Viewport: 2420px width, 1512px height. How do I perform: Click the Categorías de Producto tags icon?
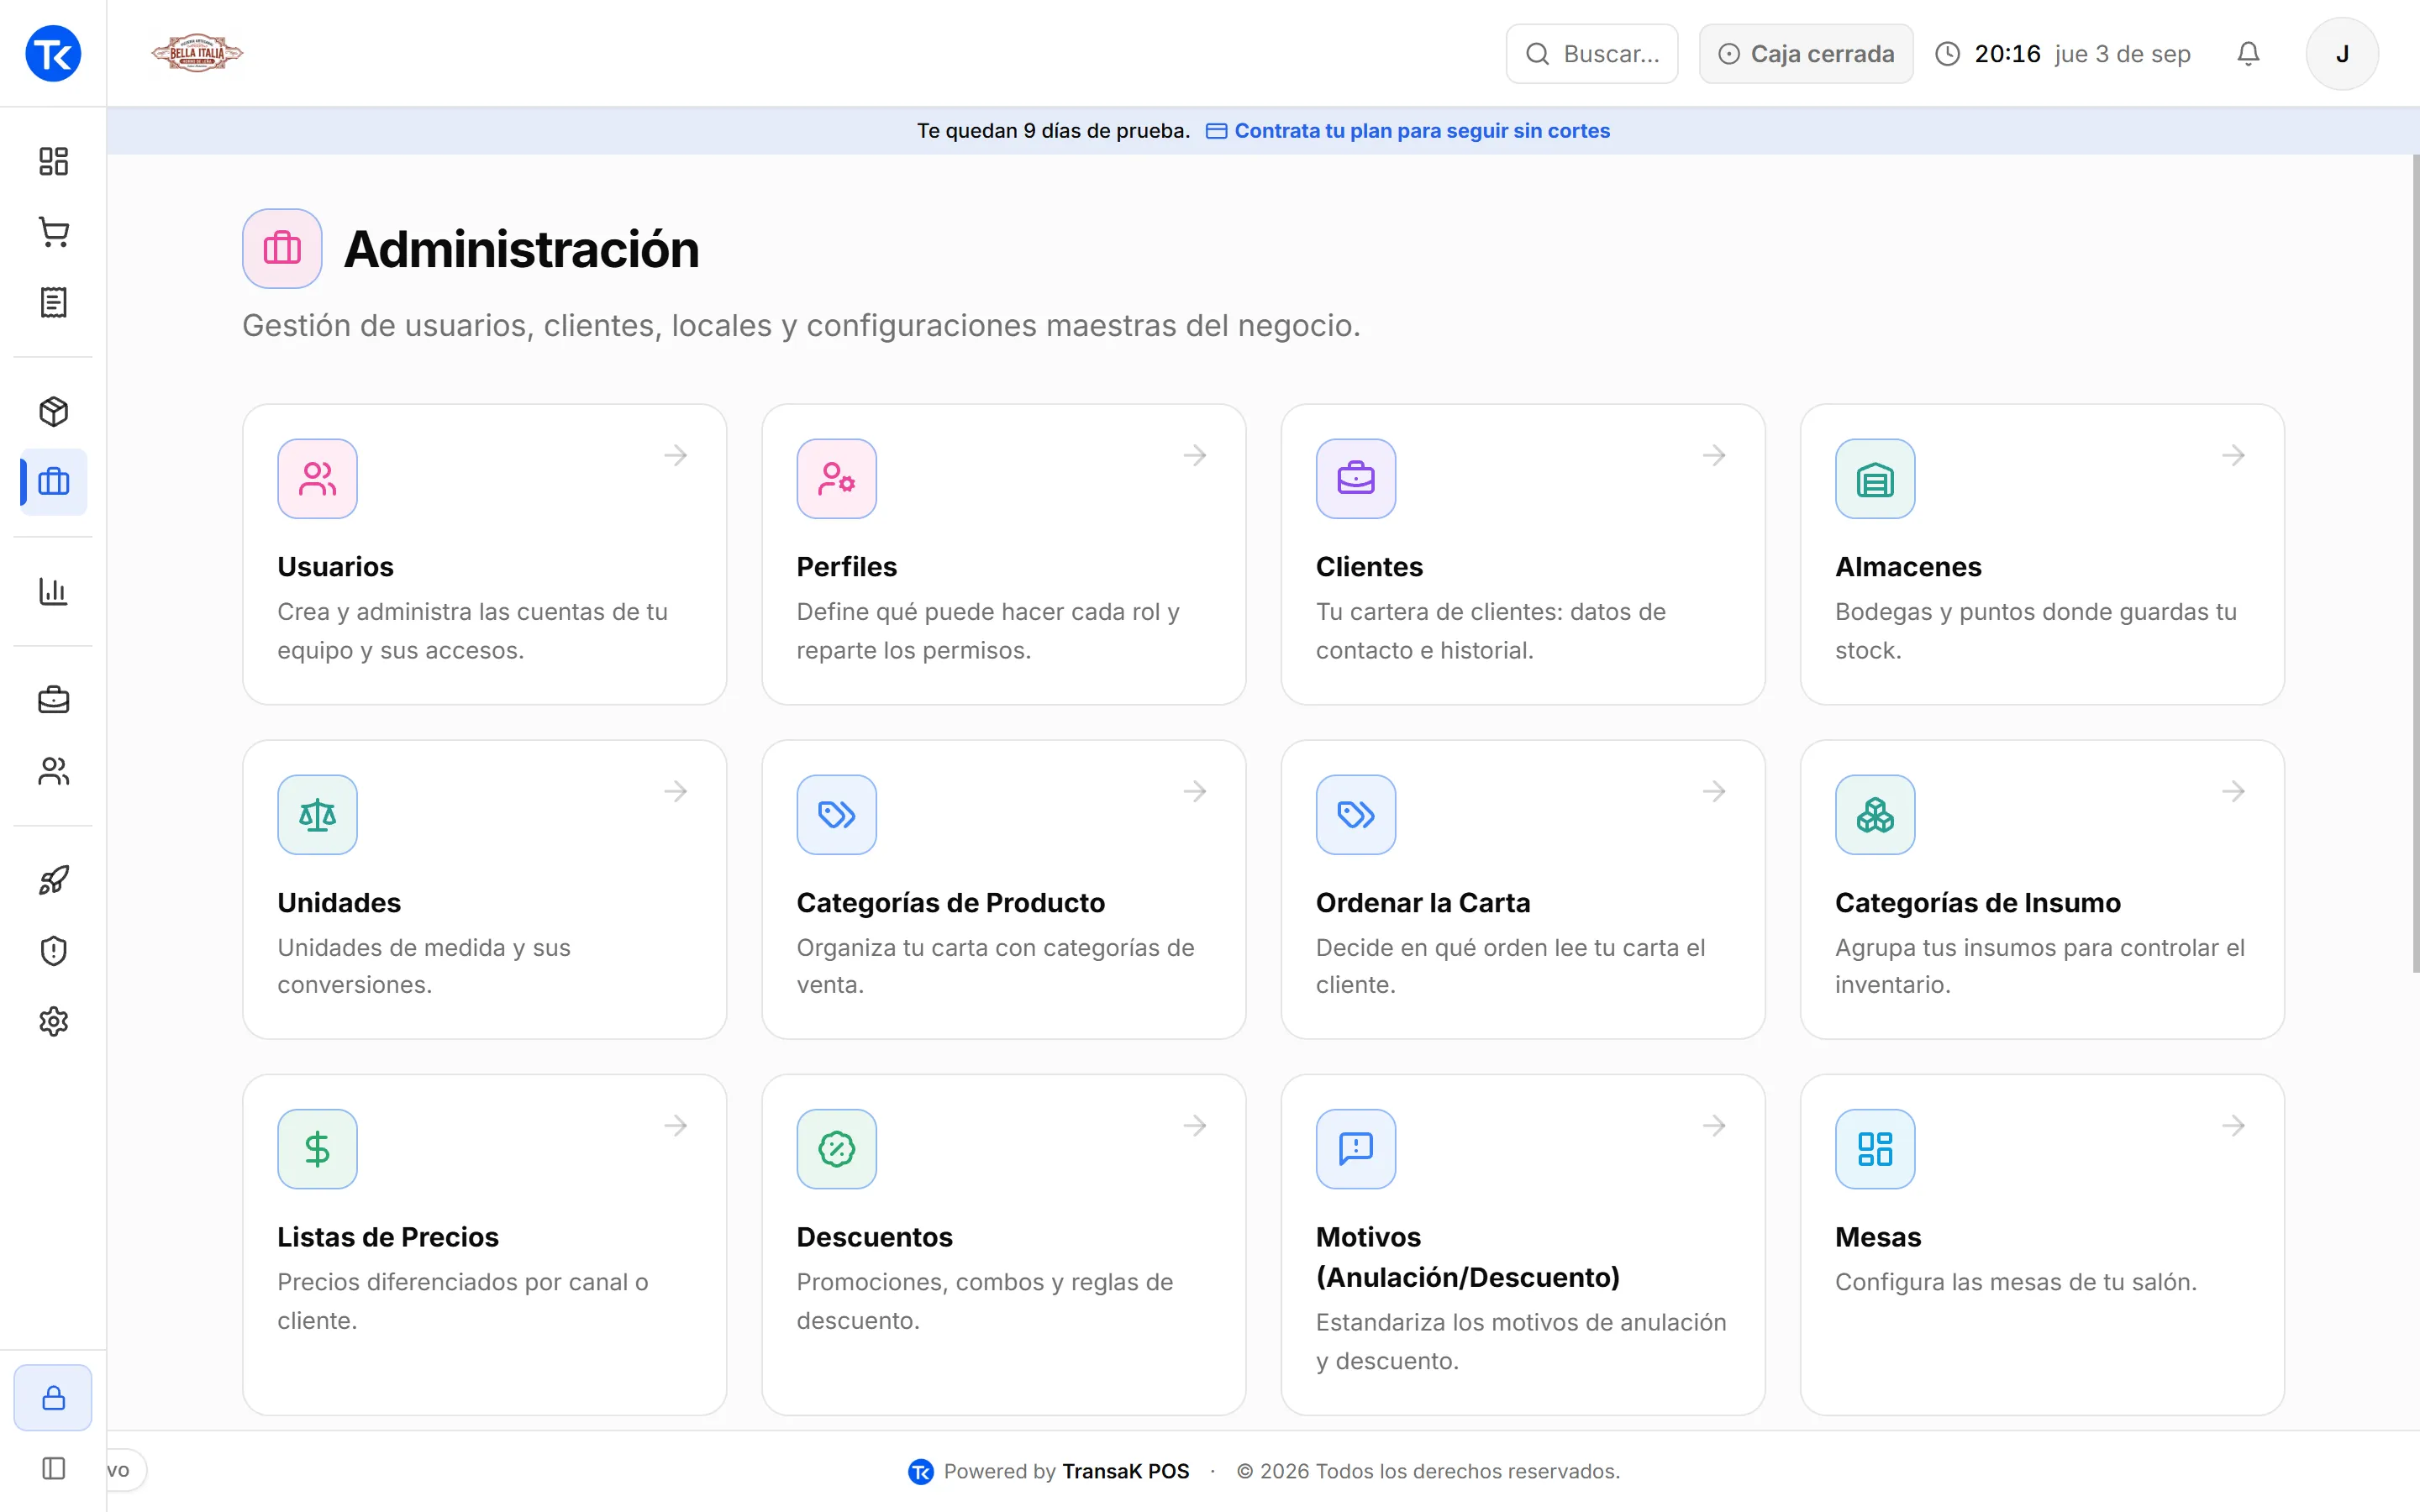coord(836,815)
